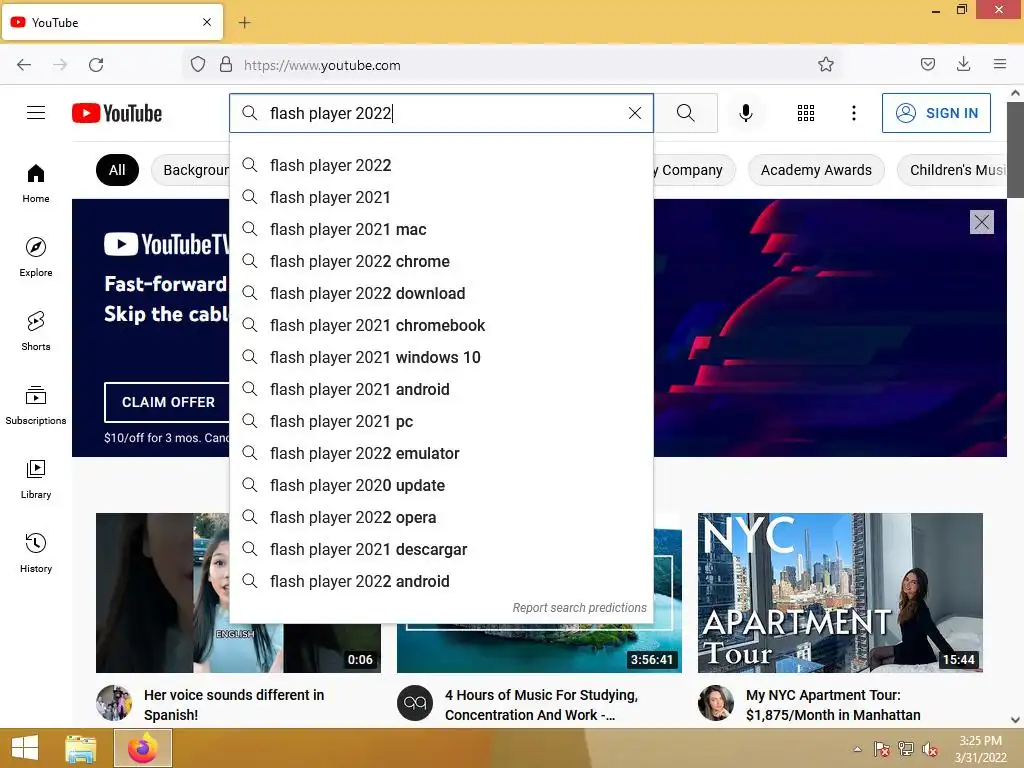Screen dimensions: 1024x768
Task: Click in the YouTube search field
Action: pos(441,113)
